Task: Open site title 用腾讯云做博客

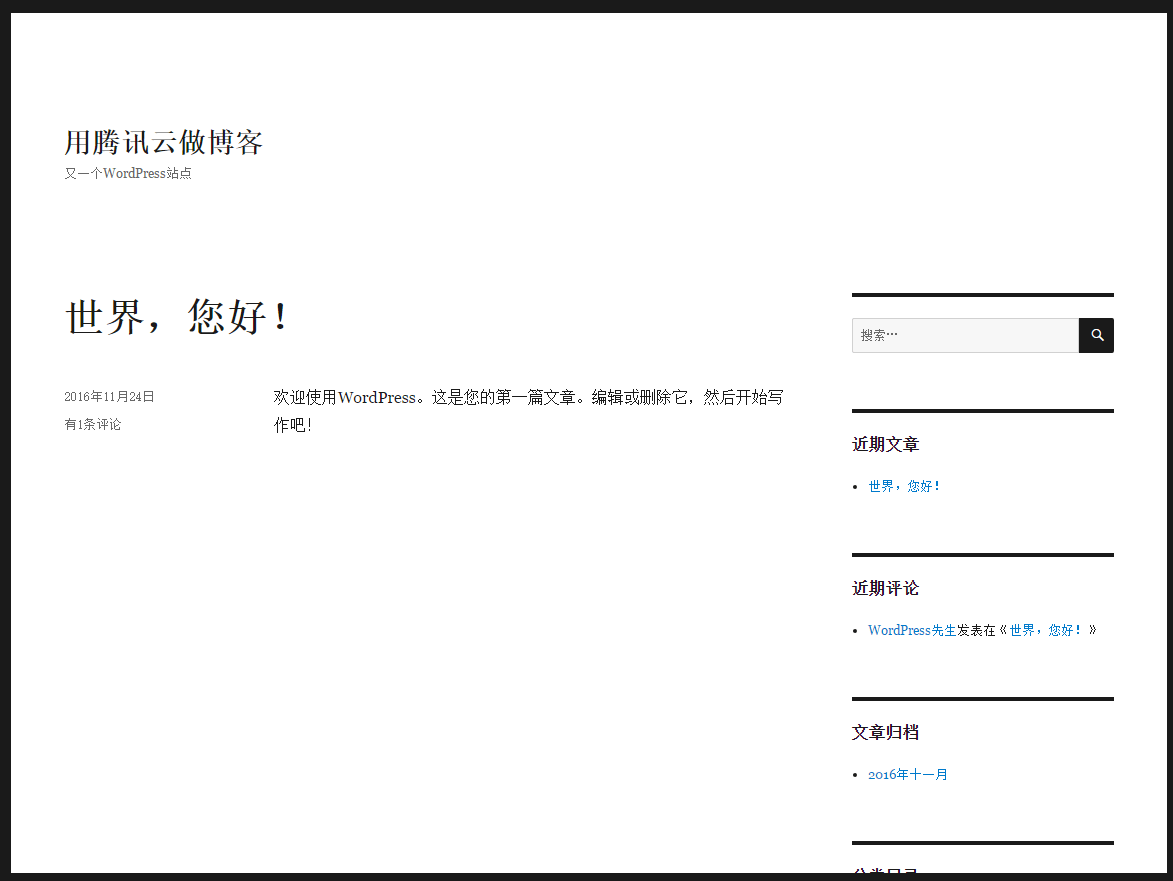Action: coord(163,142)
